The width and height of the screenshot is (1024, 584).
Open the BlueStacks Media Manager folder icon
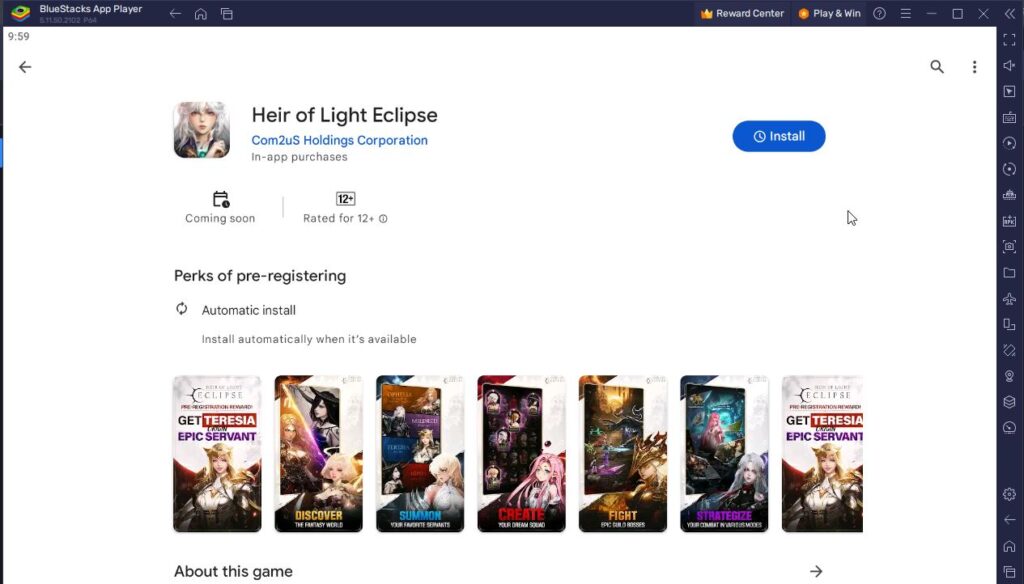(x=1009, y=274)
